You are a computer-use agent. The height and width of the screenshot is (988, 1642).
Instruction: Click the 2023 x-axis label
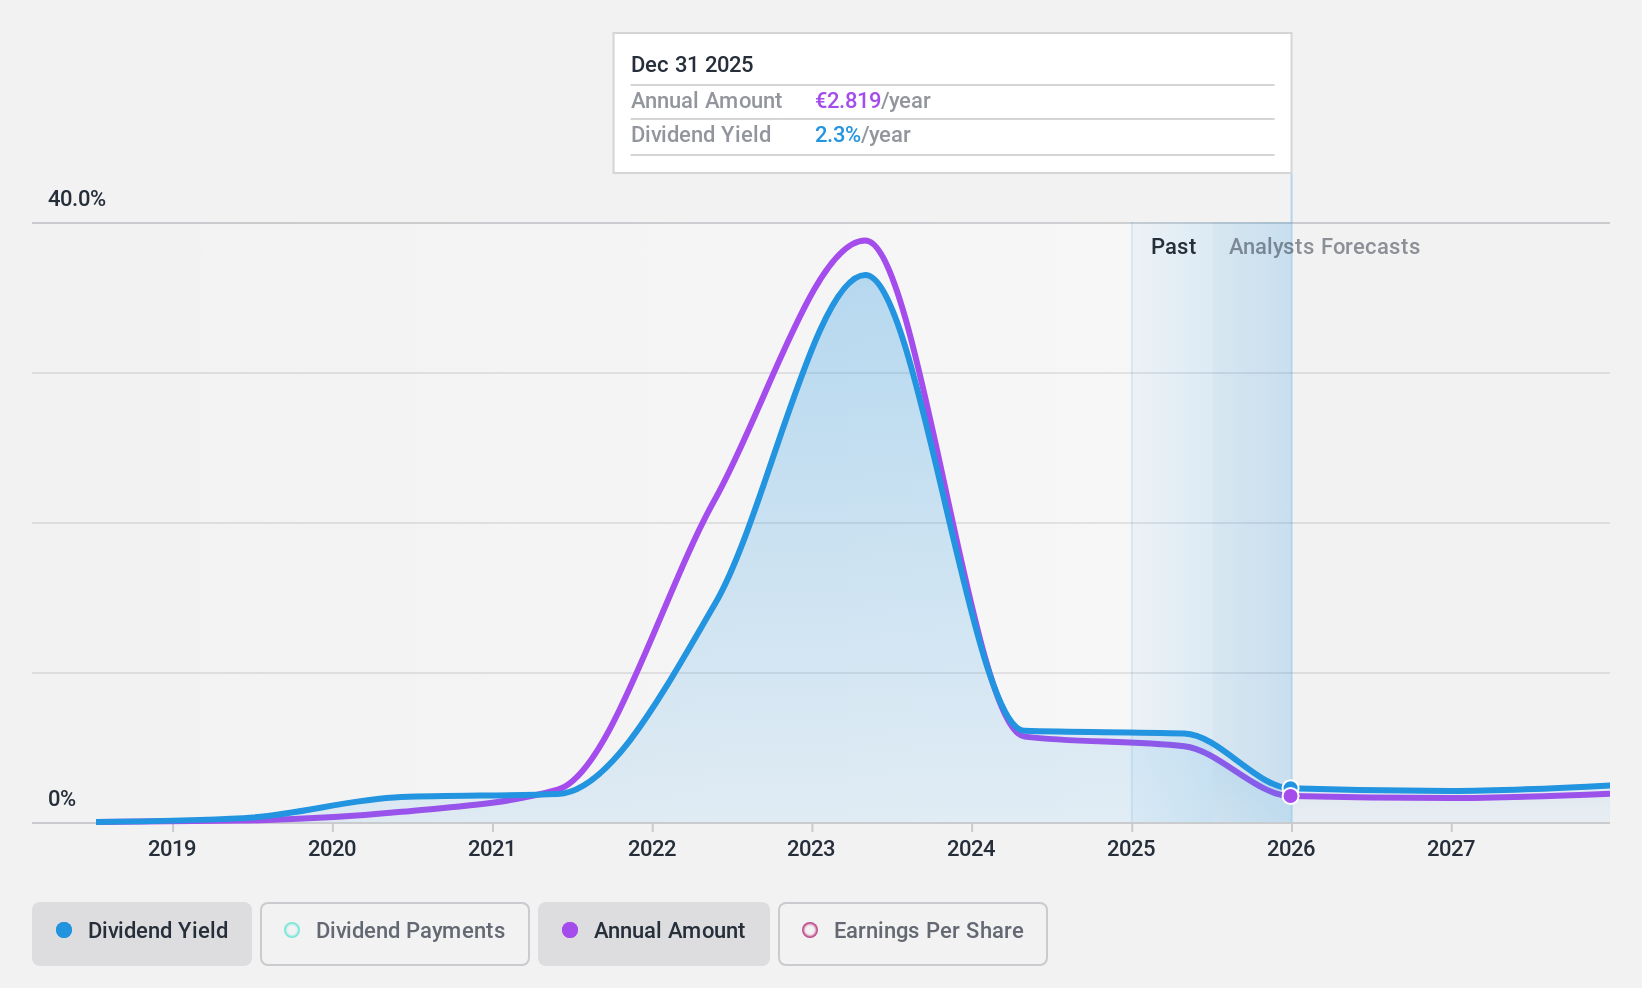[x=811, y=849]
